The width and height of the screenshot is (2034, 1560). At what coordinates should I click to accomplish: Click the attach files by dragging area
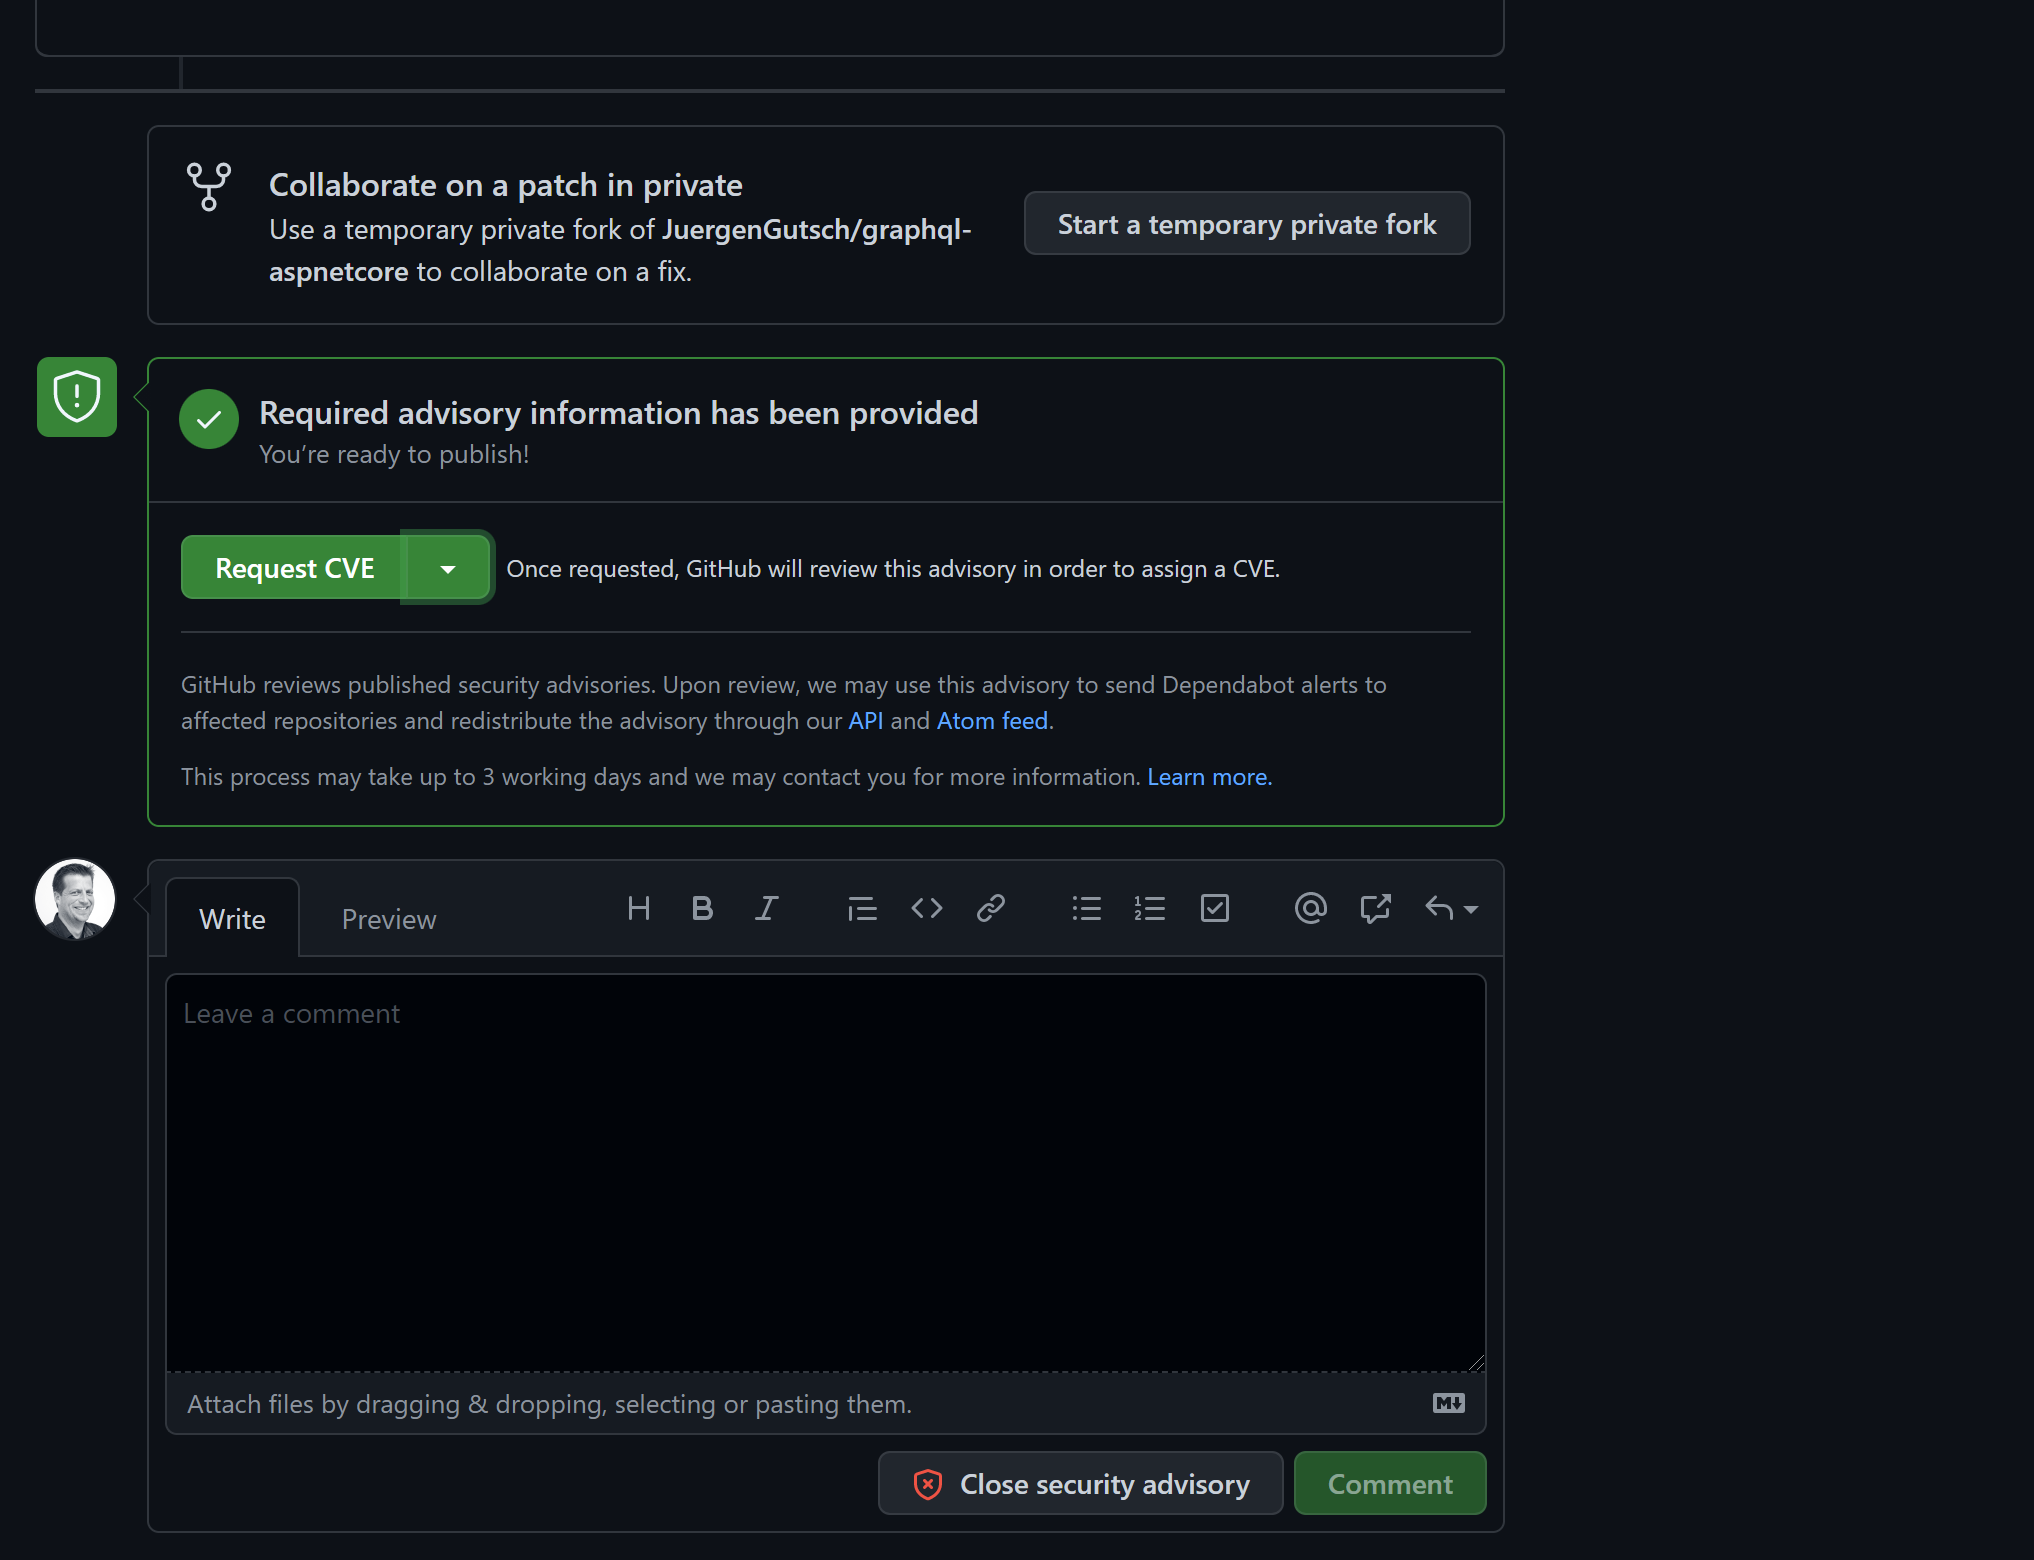tap(826, 1404)
